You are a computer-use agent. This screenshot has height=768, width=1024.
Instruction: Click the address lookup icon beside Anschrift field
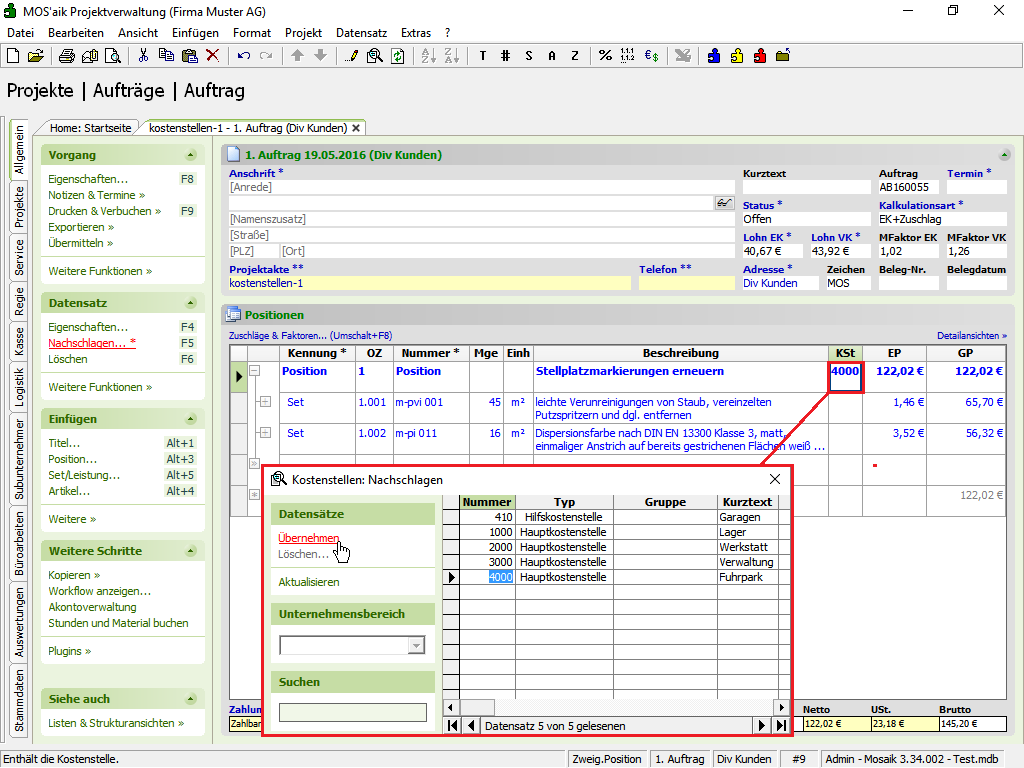pos(724,203)
